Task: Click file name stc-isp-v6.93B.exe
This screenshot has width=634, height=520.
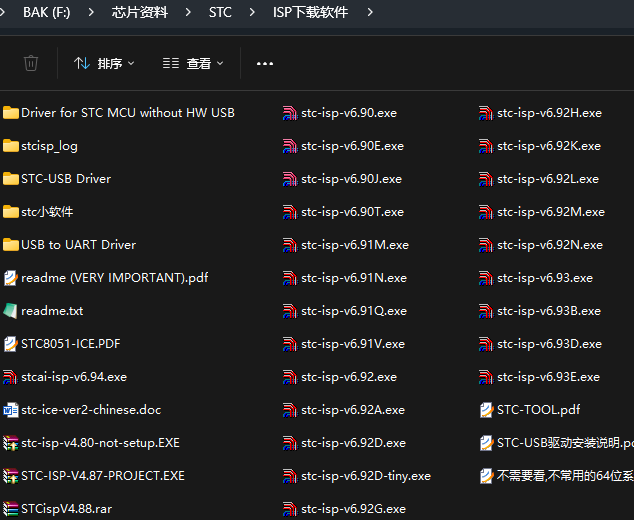Action: [549, 311]
